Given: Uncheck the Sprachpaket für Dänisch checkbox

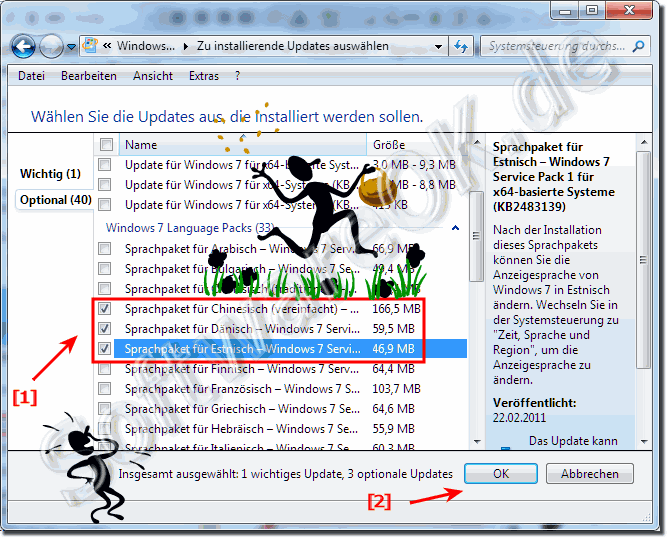Looking at the screenshot, I should click(105, 328).
